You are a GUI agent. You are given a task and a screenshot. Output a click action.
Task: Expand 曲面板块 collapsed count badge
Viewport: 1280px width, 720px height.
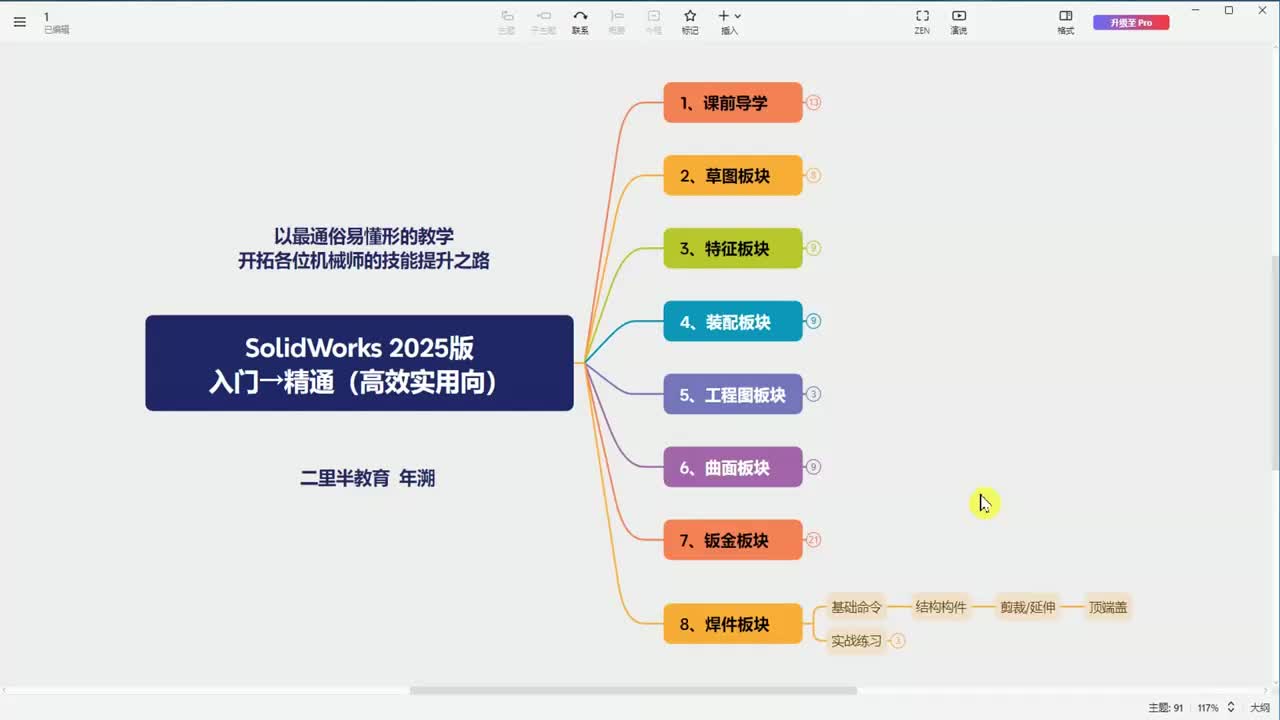tap(814, 467)
